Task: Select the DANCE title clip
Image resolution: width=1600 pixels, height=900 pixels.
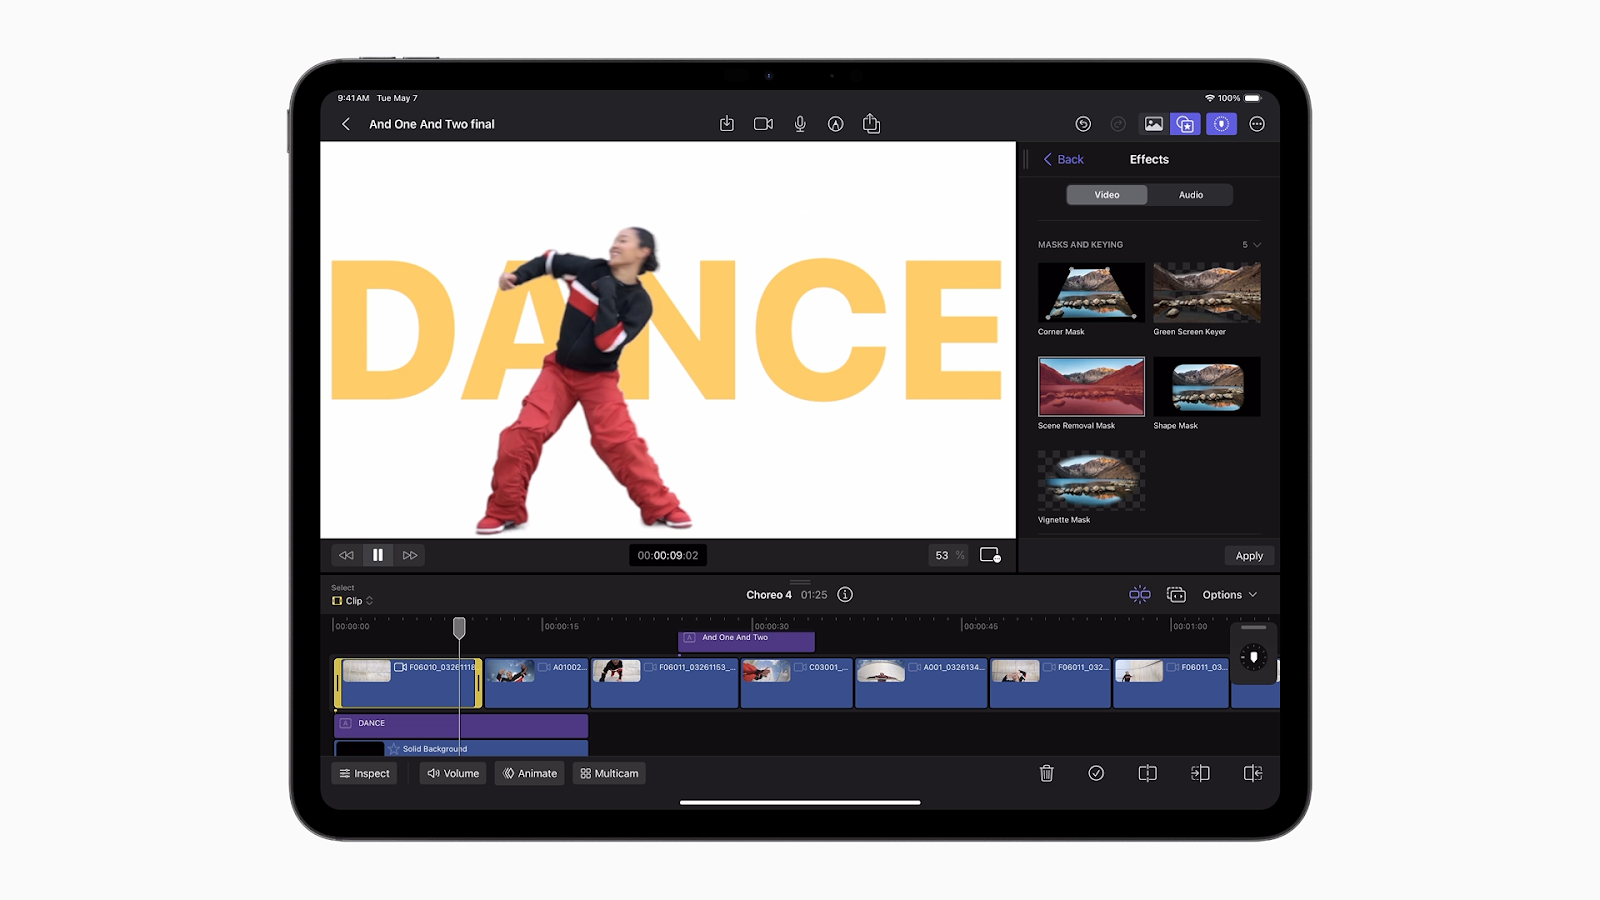Action: [x=461, y=724]
